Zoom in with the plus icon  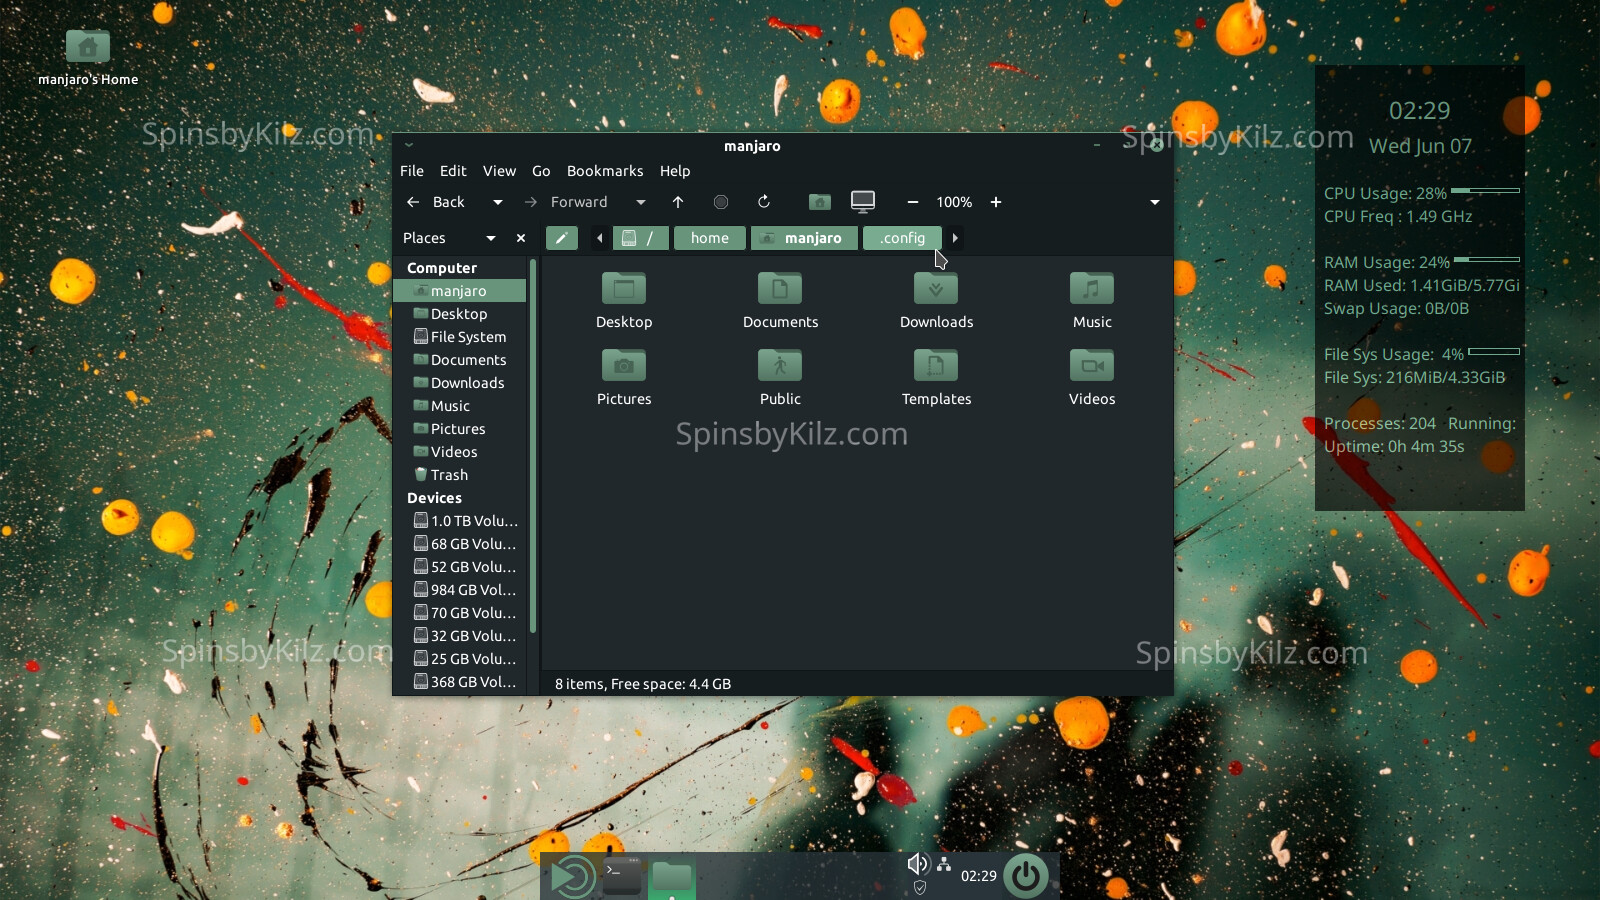(996, 202)
